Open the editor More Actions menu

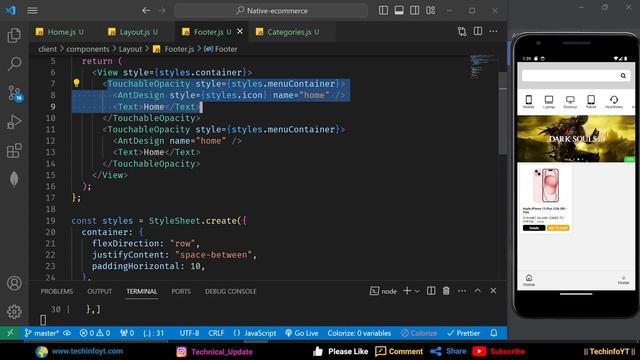[x=493, y=31]
